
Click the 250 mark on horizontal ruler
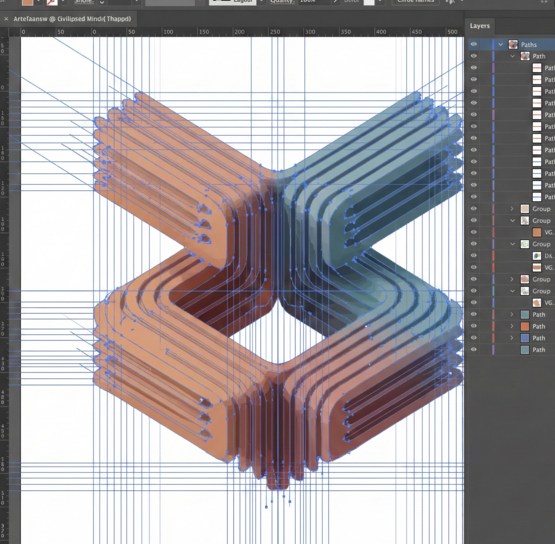pos(275,32)
